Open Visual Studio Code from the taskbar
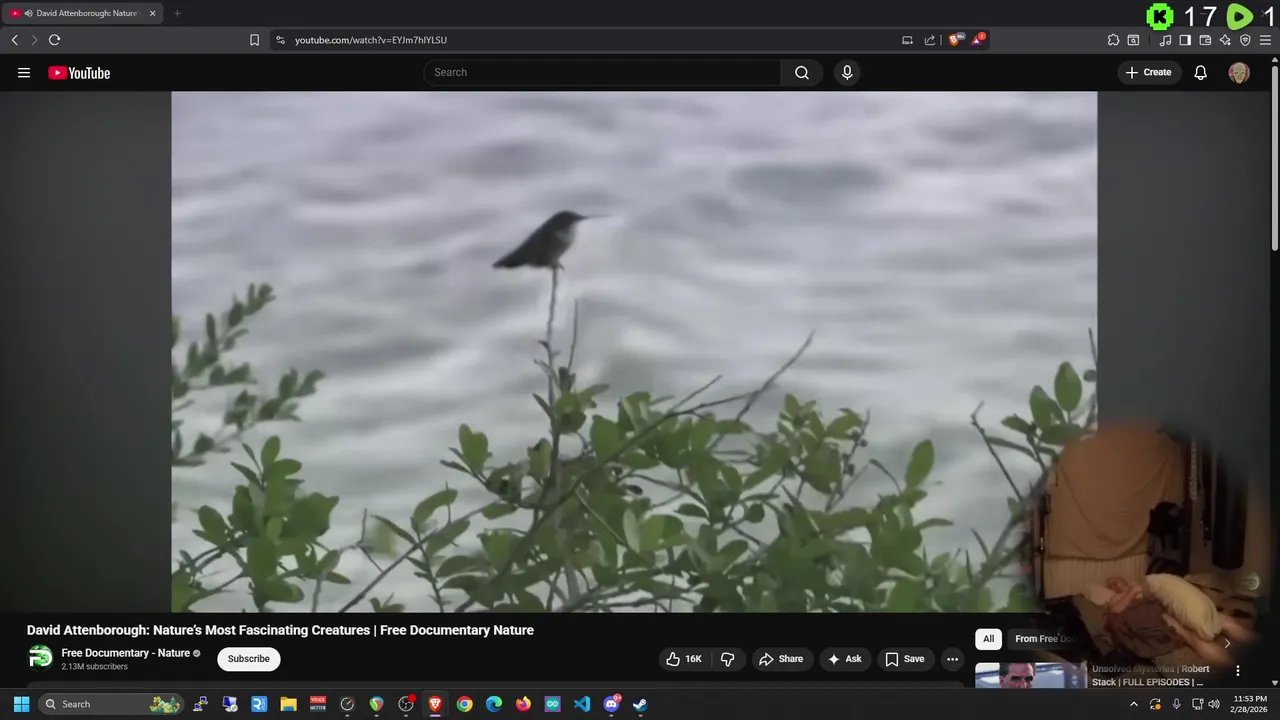 (582, 704)
